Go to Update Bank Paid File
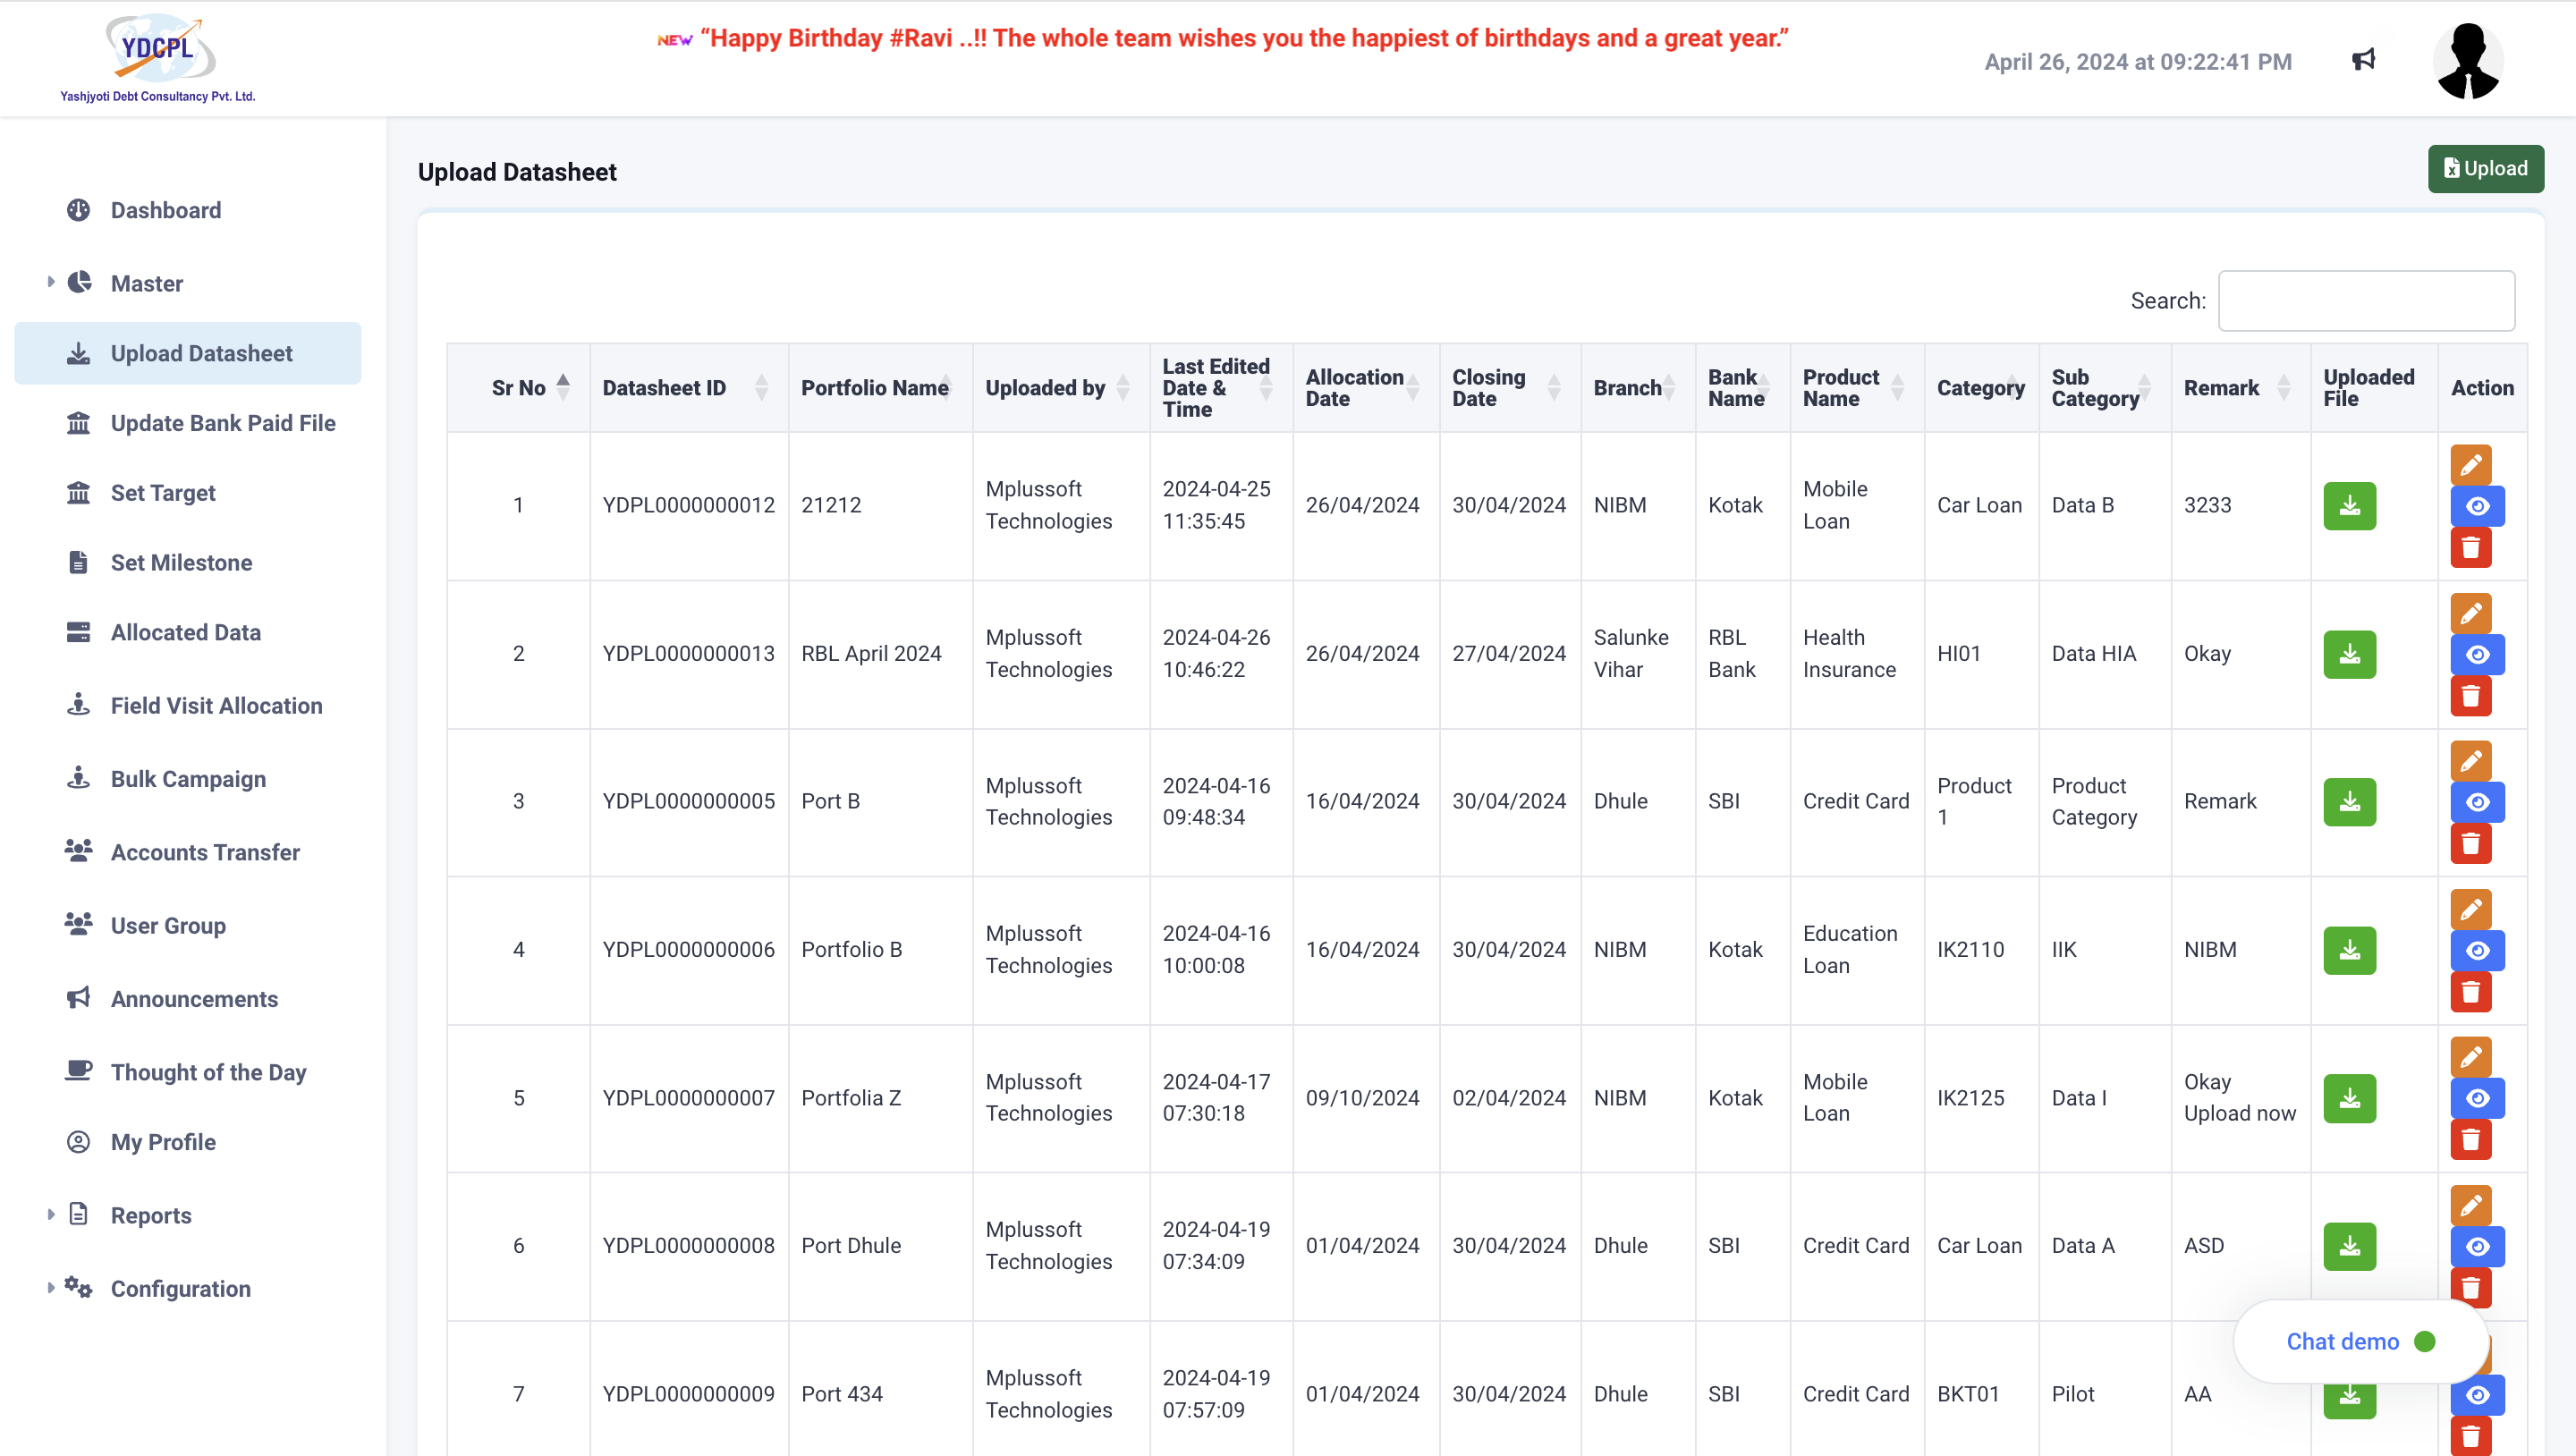Image resolution: width=2576 pixels, height=1456 pixels. [x=223, y=423]
